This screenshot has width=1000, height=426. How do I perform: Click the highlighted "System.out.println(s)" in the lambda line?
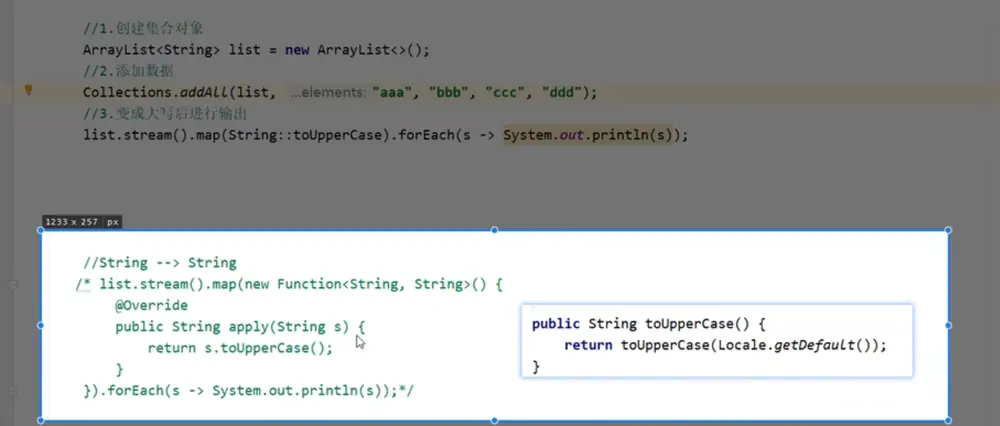pyautogui.click(x=588, y=135)
